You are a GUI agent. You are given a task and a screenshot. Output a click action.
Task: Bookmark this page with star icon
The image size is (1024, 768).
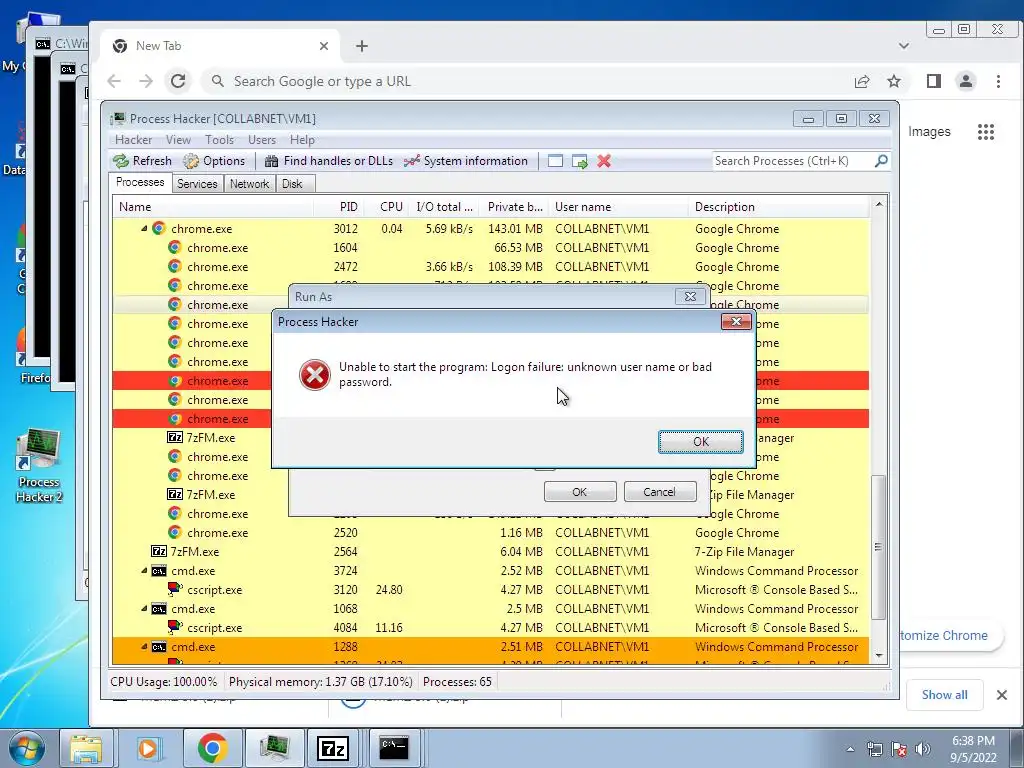click(x=894, y=81)
